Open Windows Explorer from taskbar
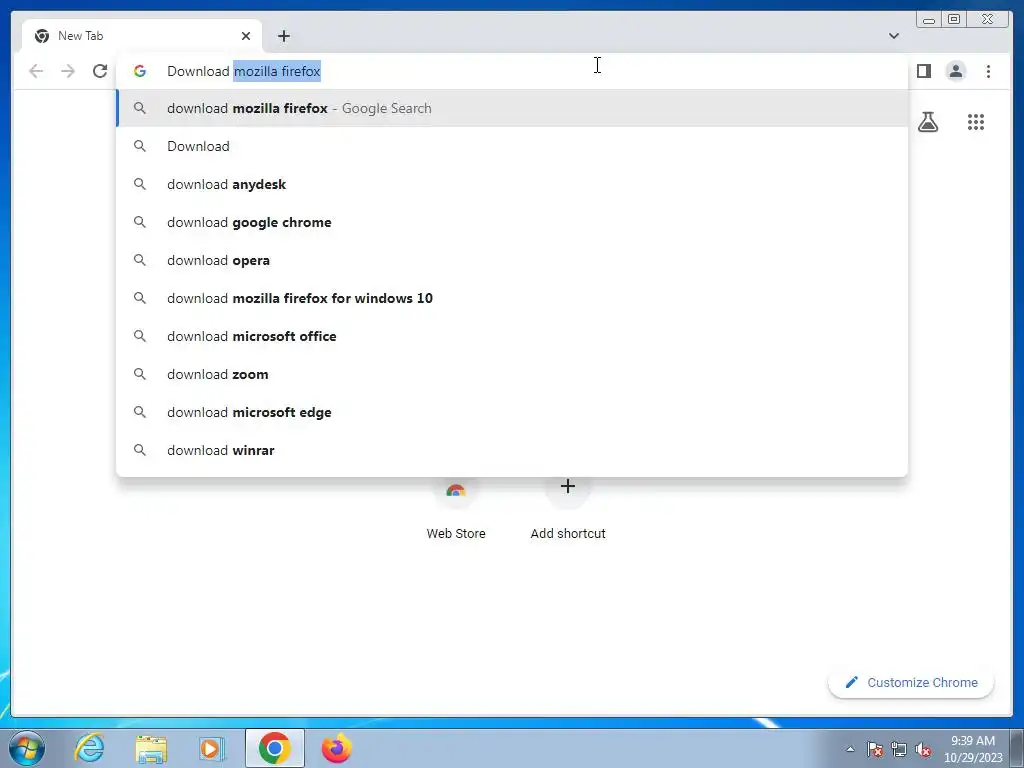This screenshot has width=1024, height=768. coord(151,748)
